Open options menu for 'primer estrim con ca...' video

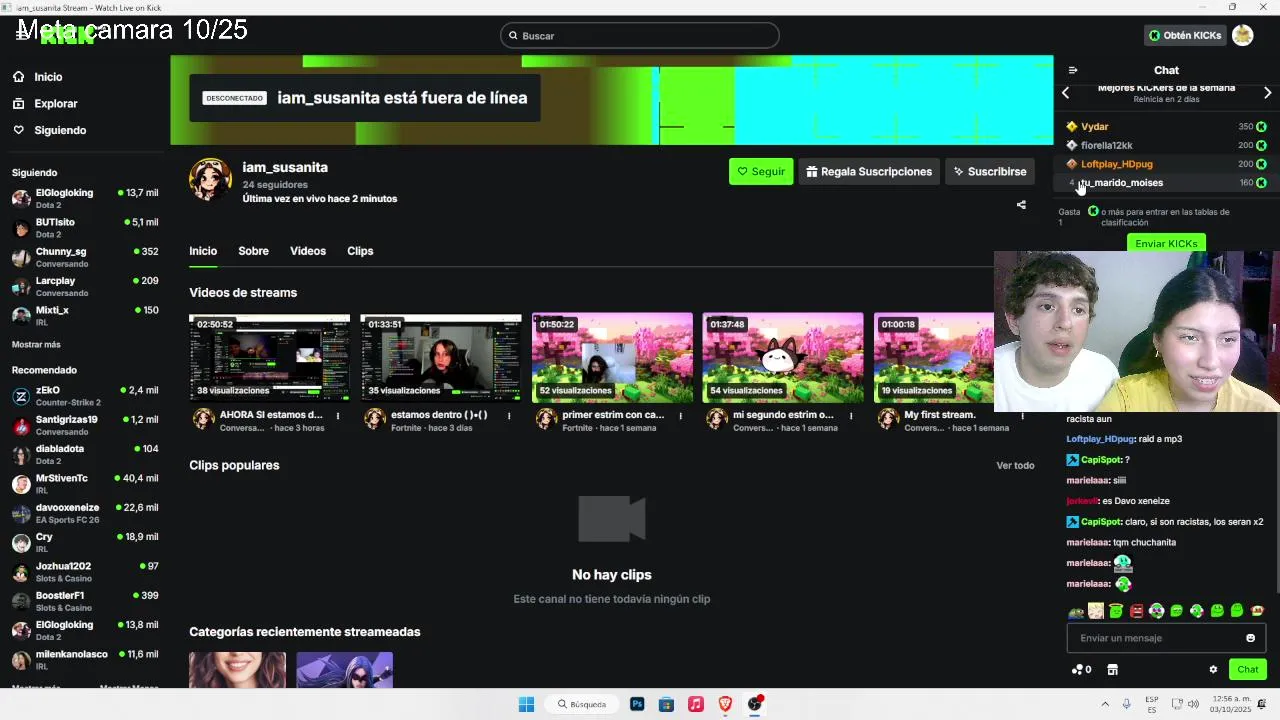680,415
